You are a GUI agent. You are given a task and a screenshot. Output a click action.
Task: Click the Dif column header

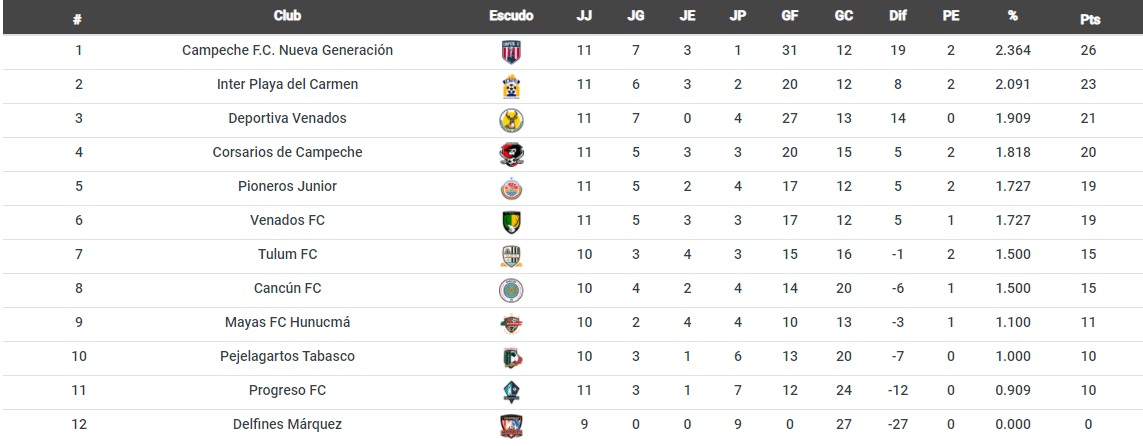click(x=897, y=15)
